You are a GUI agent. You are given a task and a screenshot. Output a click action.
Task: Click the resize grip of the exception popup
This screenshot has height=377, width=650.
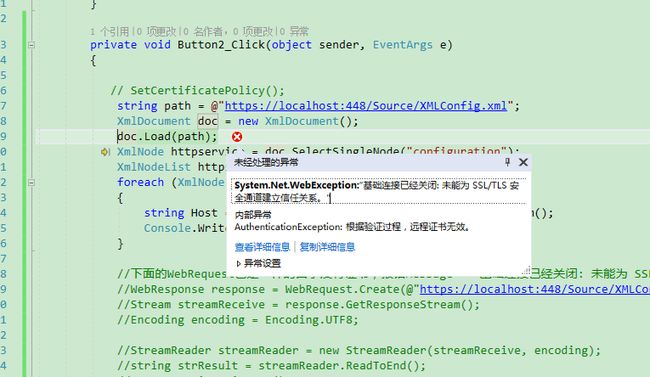pyautogui.click(x=526, y=271)
